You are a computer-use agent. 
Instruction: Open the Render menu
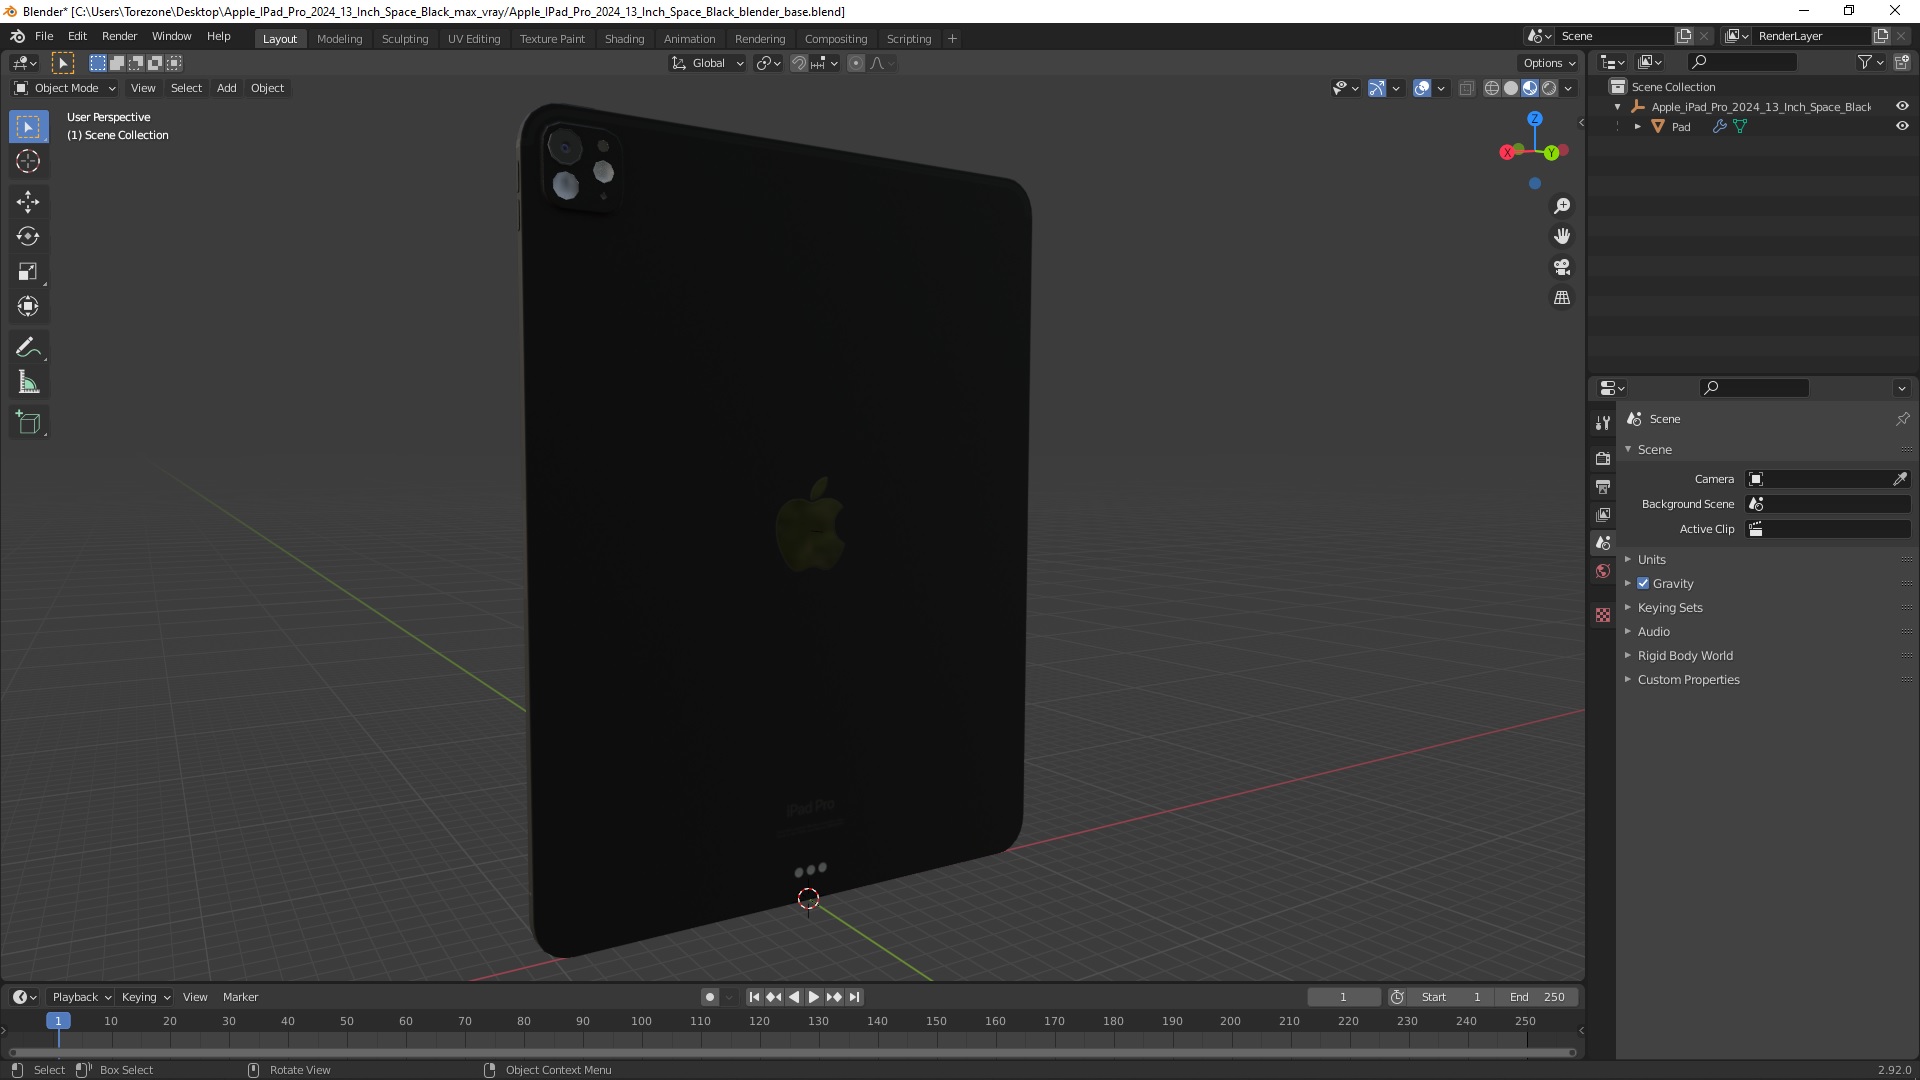[x=119, y=36]
